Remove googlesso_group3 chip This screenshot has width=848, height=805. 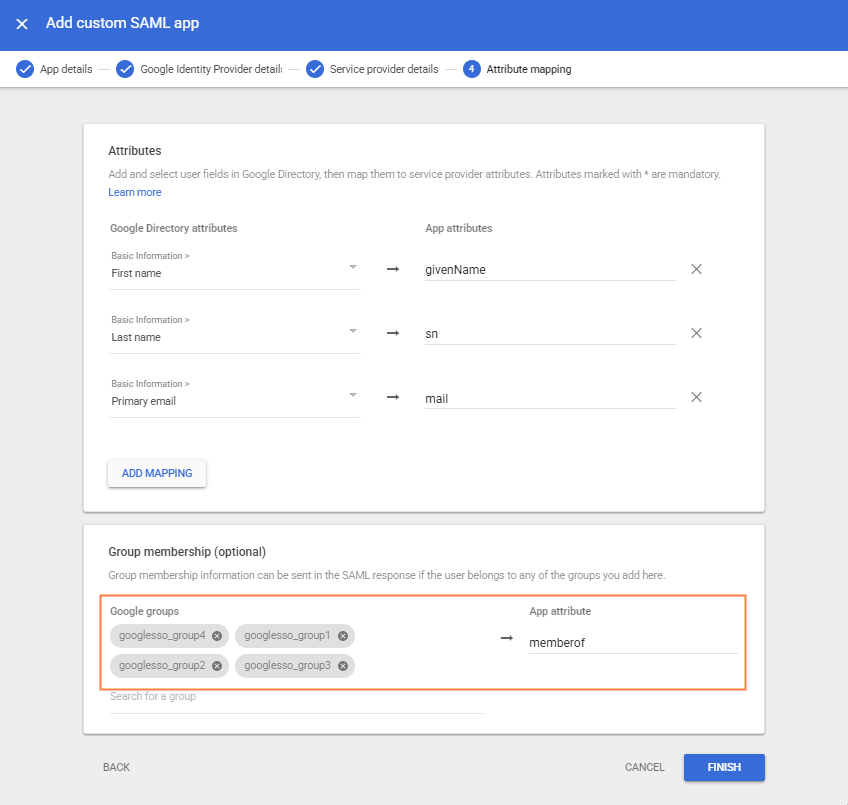[343, 666]
